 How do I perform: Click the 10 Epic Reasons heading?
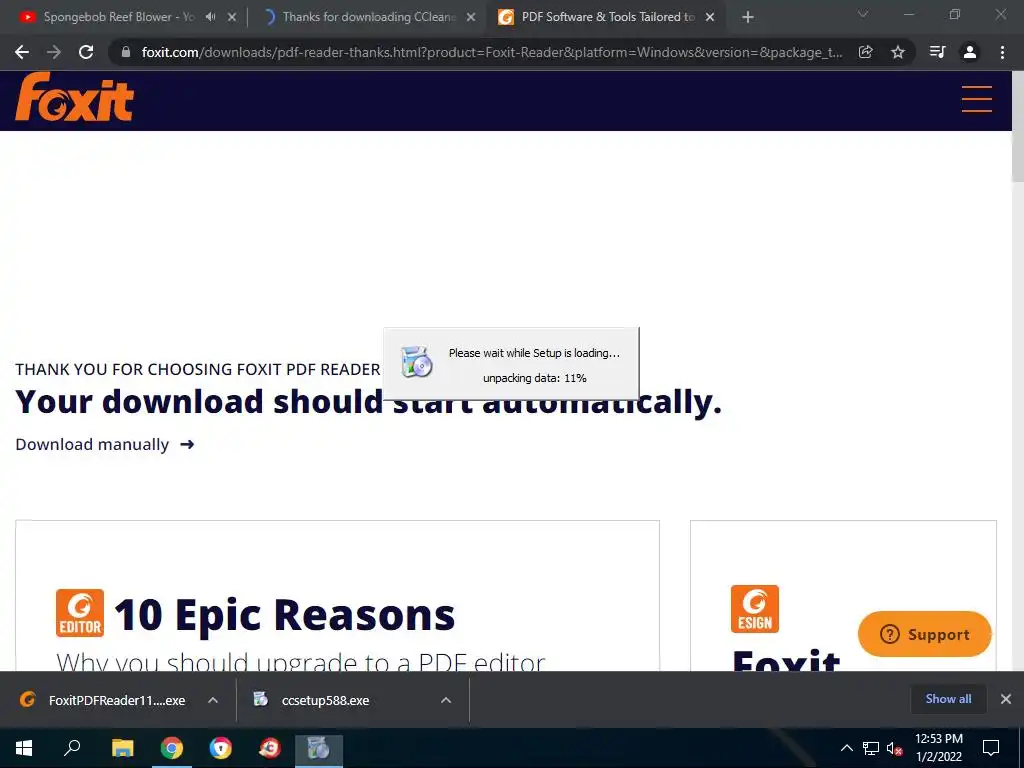point(284,615)
